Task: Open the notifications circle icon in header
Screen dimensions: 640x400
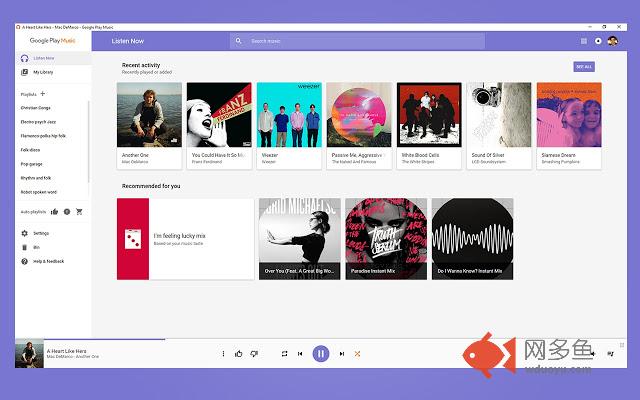Action: pyautogui.click(x=598, y=41)
